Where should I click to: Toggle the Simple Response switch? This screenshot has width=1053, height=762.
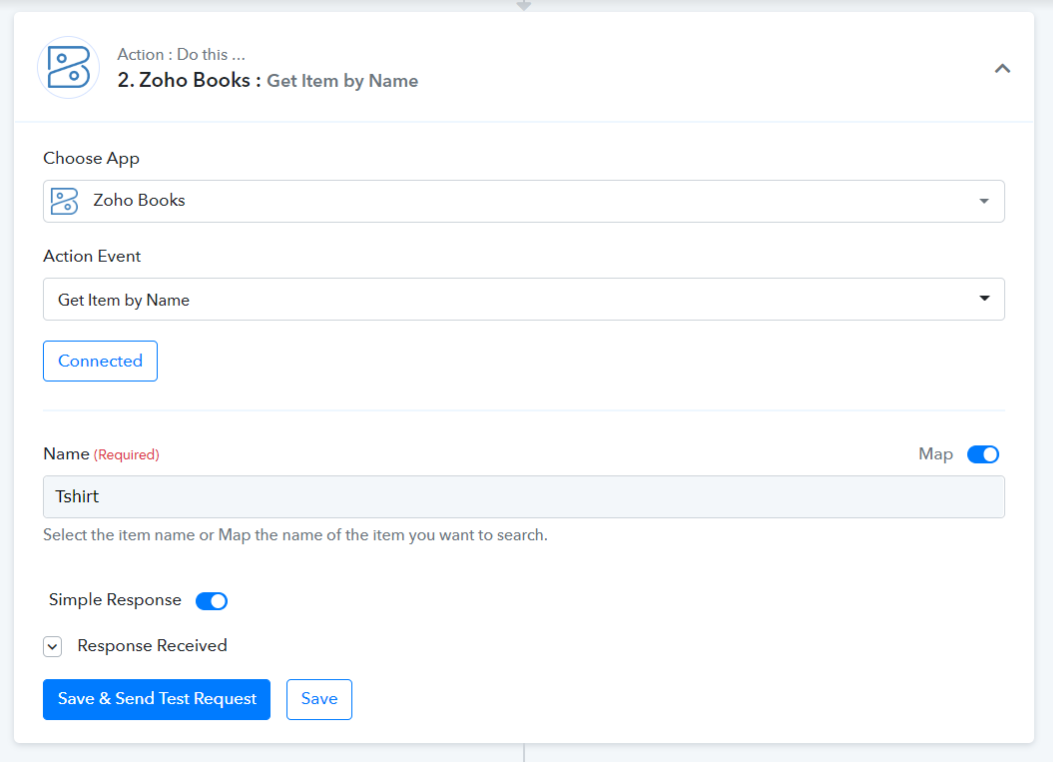212,601
